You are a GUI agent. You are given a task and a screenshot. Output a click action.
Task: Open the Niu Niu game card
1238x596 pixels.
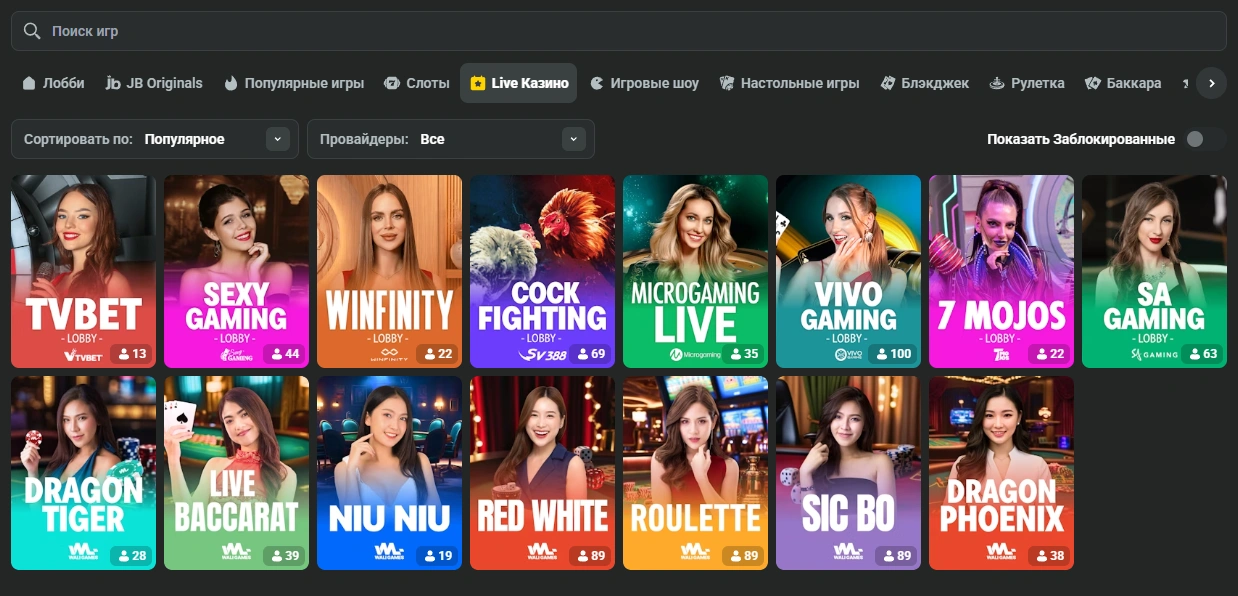click(389, 473)
